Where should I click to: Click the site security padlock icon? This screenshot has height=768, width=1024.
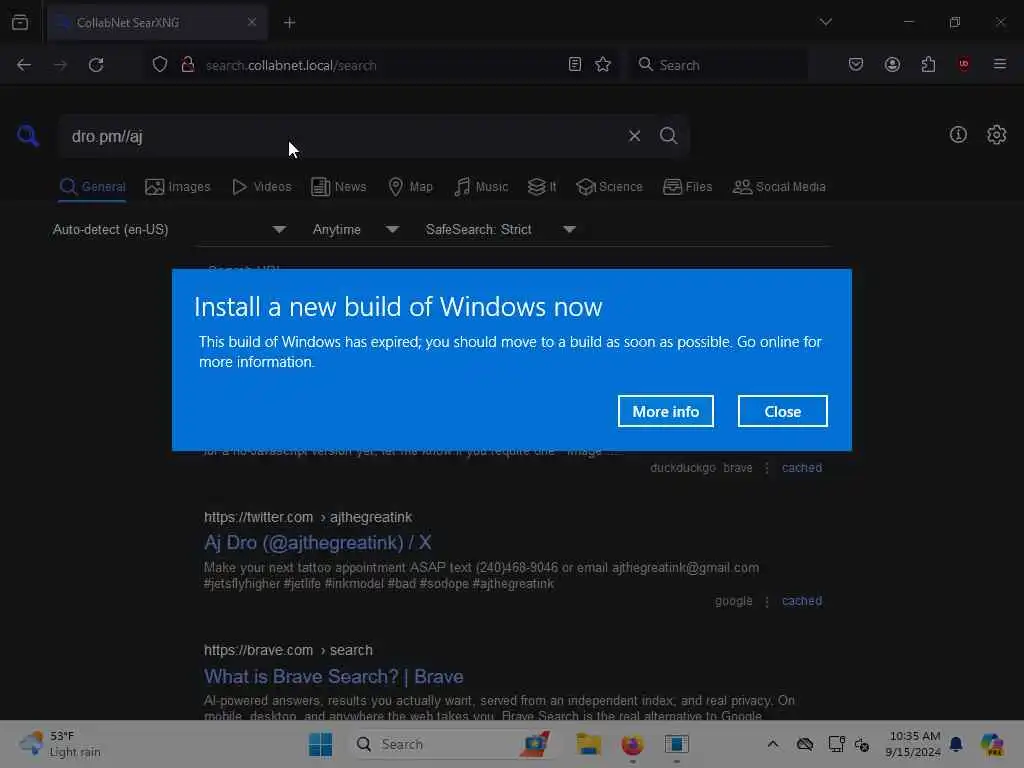click(187, 65)
